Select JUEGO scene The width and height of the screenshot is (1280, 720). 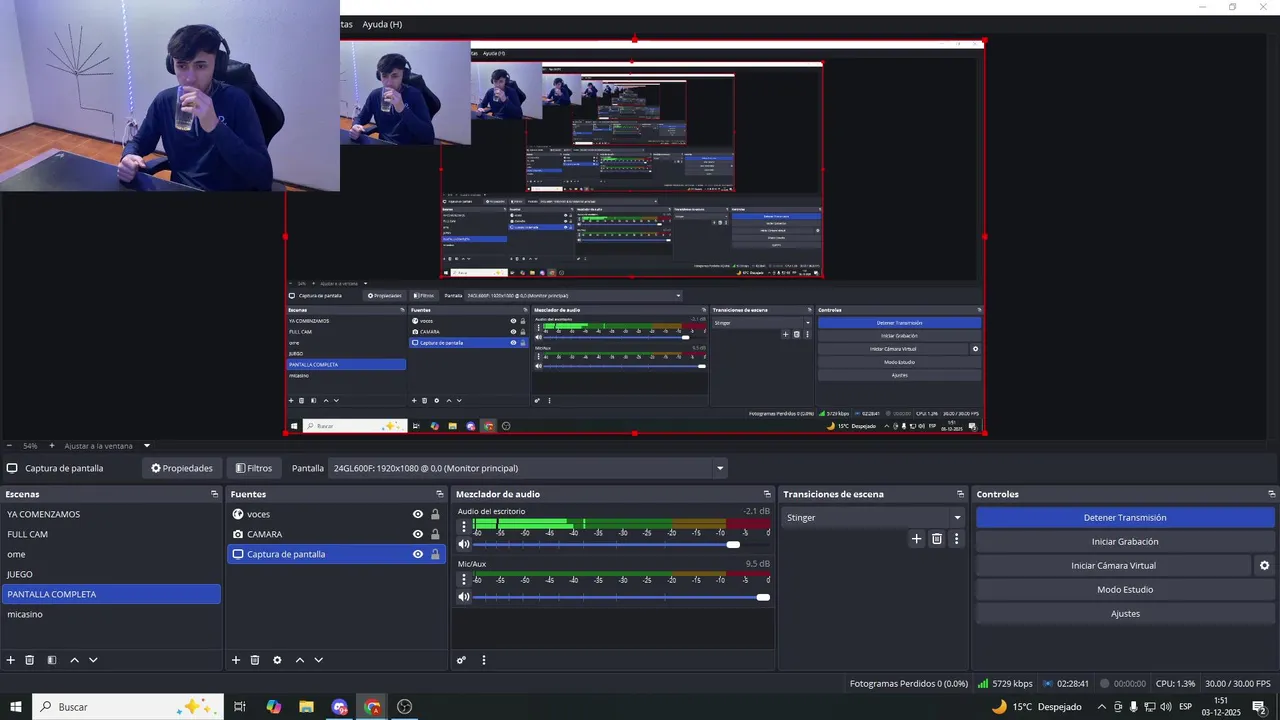[x=111, y=574]
